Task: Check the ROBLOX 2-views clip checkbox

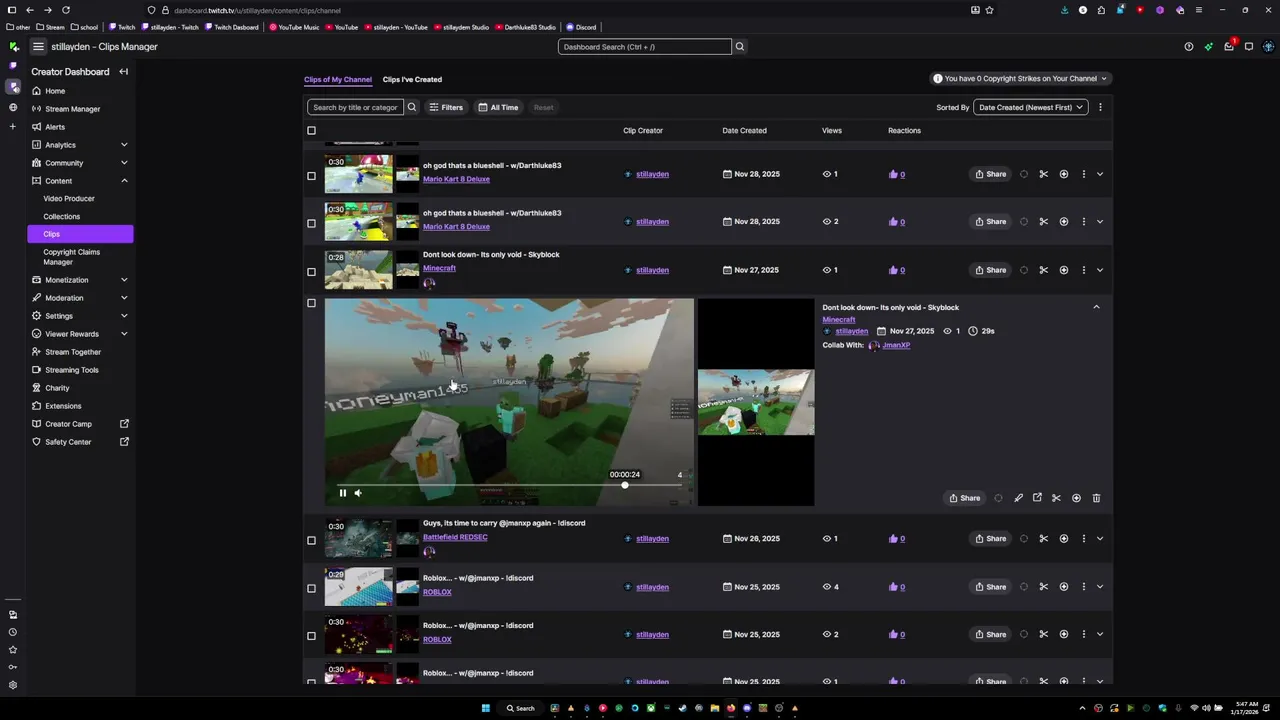Action: point(311,636)
